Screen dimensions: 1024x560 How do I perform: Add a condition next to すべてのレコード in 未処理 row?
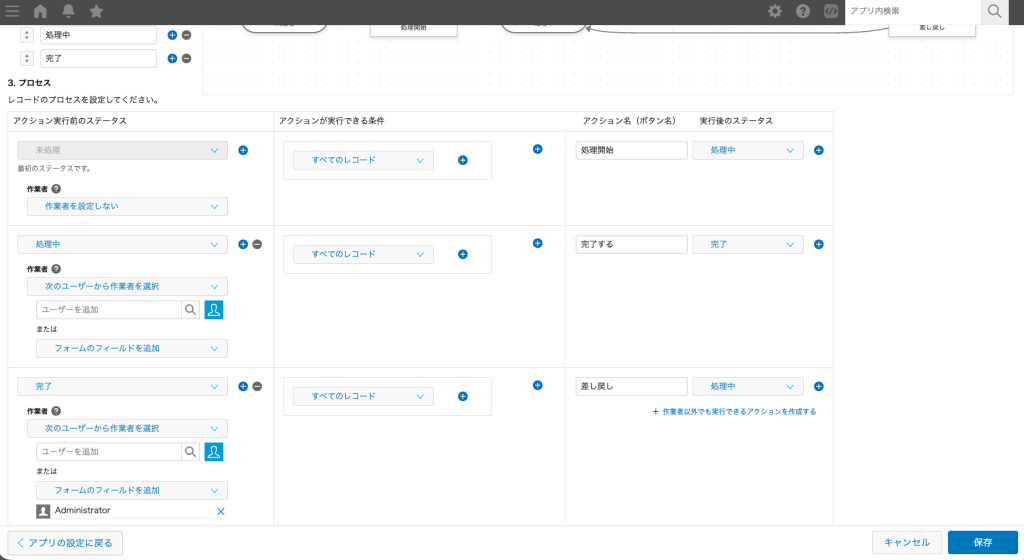(x=463, y=160)
